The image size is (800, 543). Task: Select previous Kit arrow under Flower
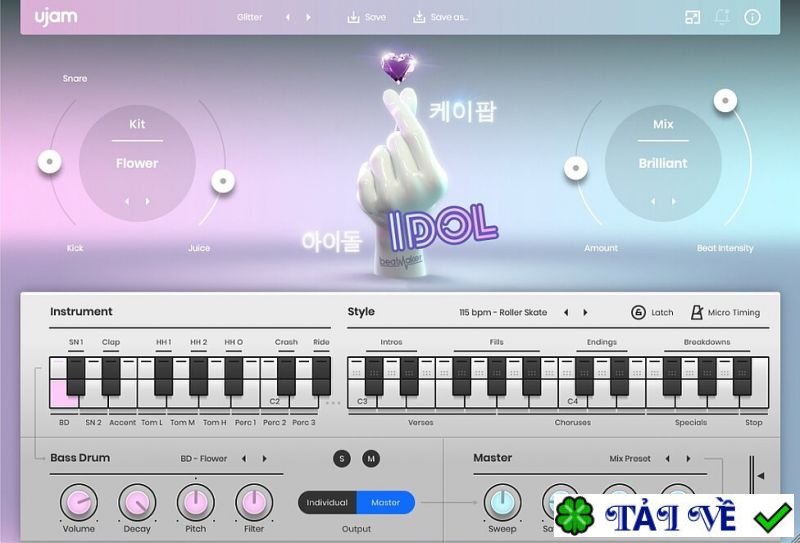click(127, 202)
